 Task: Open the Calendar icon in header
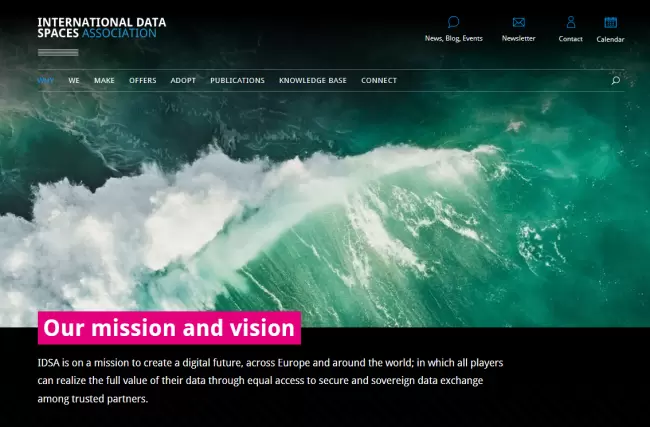(x=610, y=22)
